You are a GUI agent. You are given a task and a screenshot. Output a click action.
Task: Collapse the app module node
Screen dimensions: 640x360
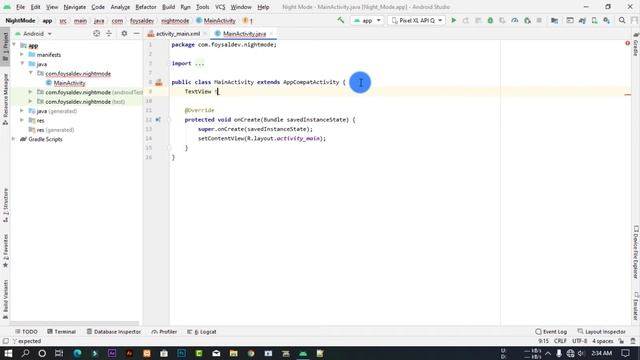14,45
